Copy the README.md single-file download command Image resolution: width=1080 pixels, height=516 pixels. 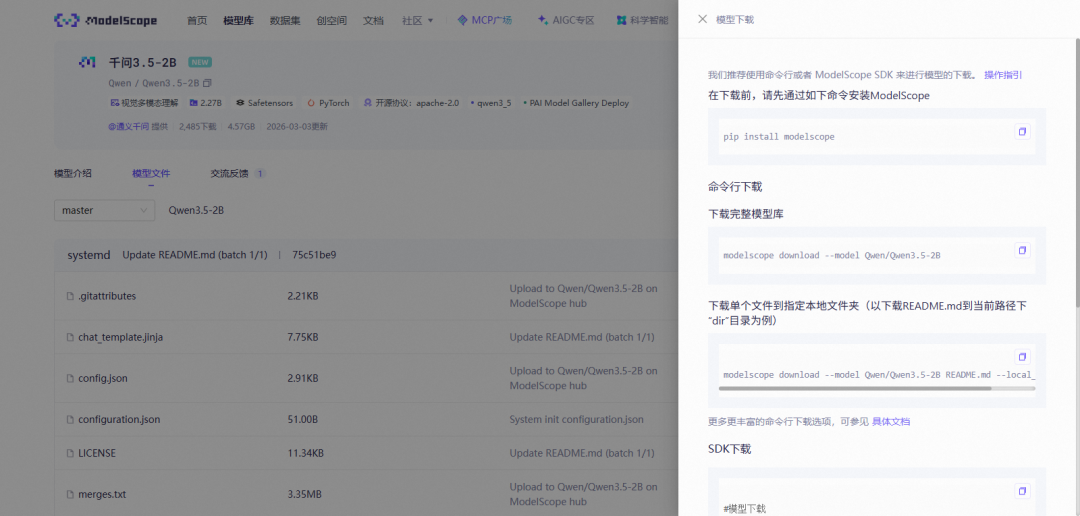click(x=1022, y=357)
